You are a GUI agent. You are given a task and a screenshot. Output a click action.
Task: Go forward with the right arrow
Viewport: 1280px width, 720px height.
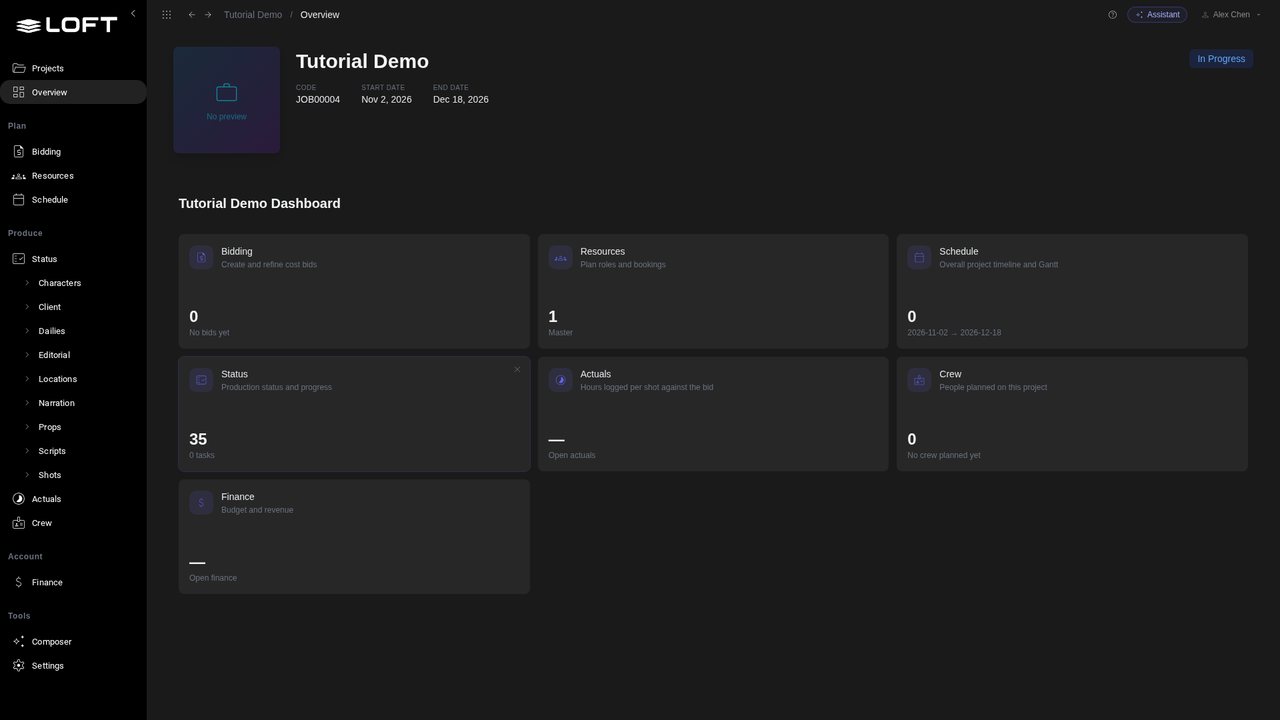click(x=208, y=15)
